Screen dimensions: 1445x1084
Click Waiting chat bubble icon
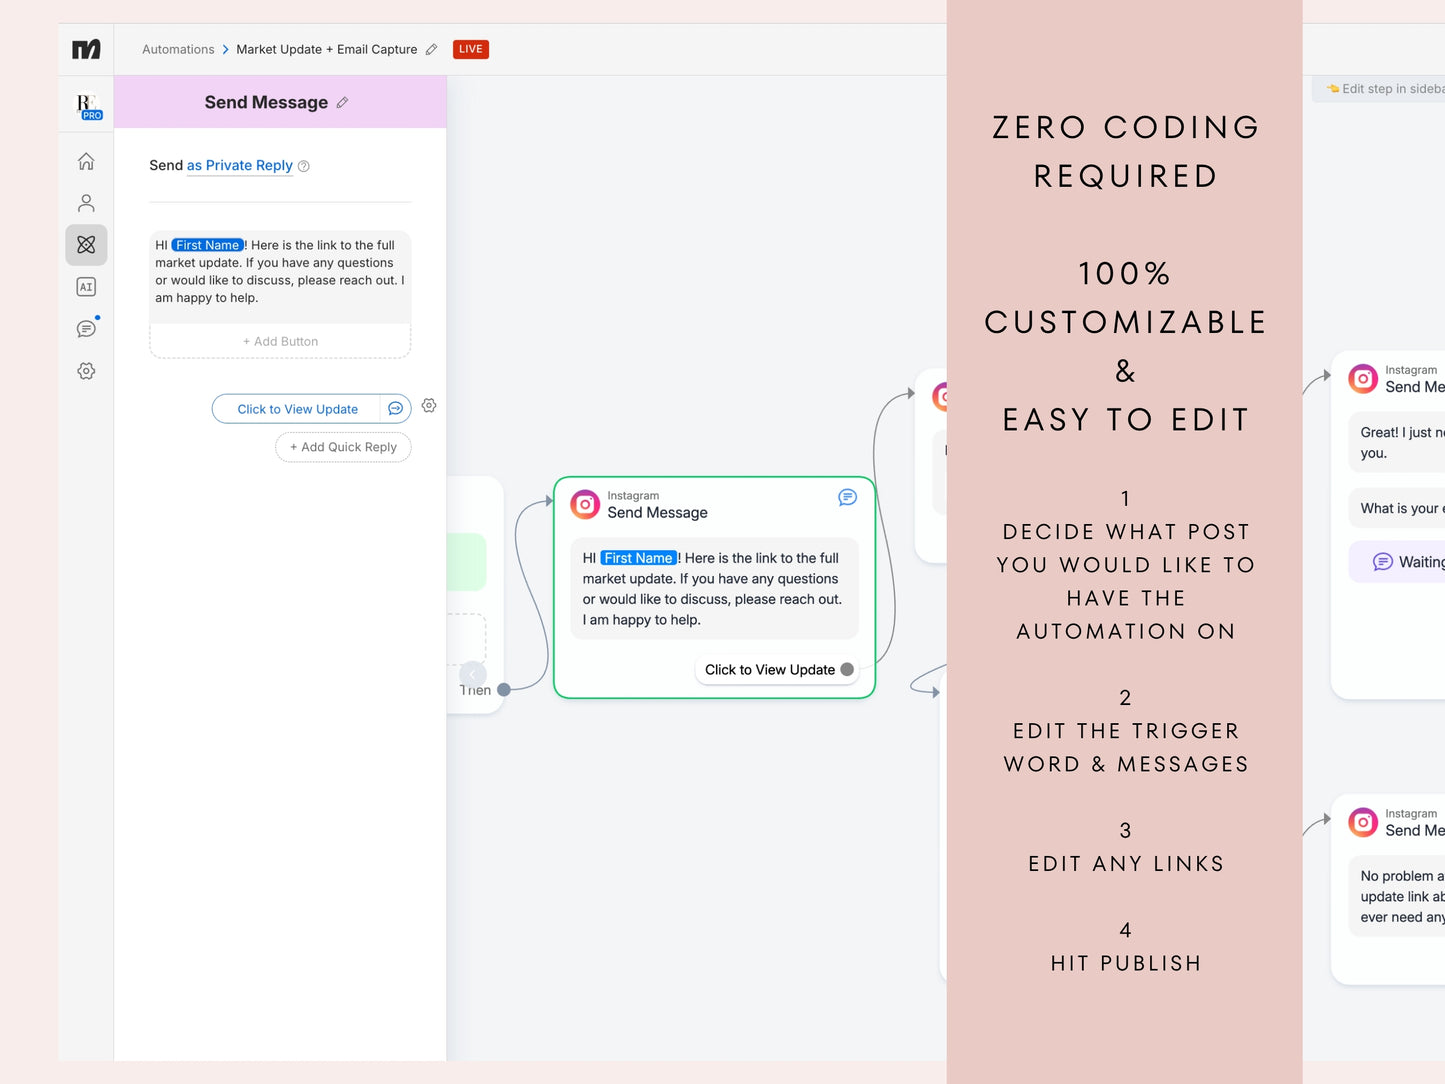pos(1383,562)
